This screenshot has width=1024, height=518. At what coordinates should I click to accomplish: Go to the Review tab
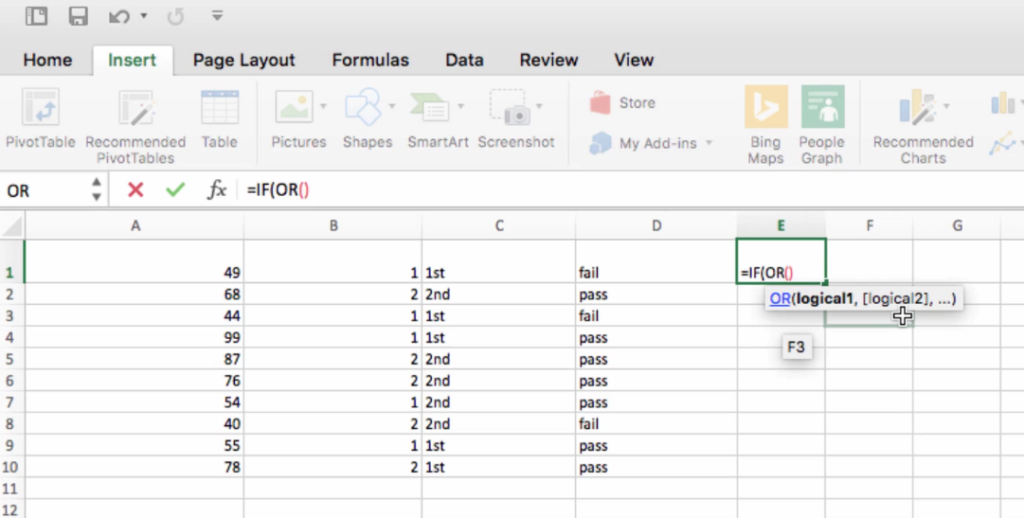pos(549,60)
